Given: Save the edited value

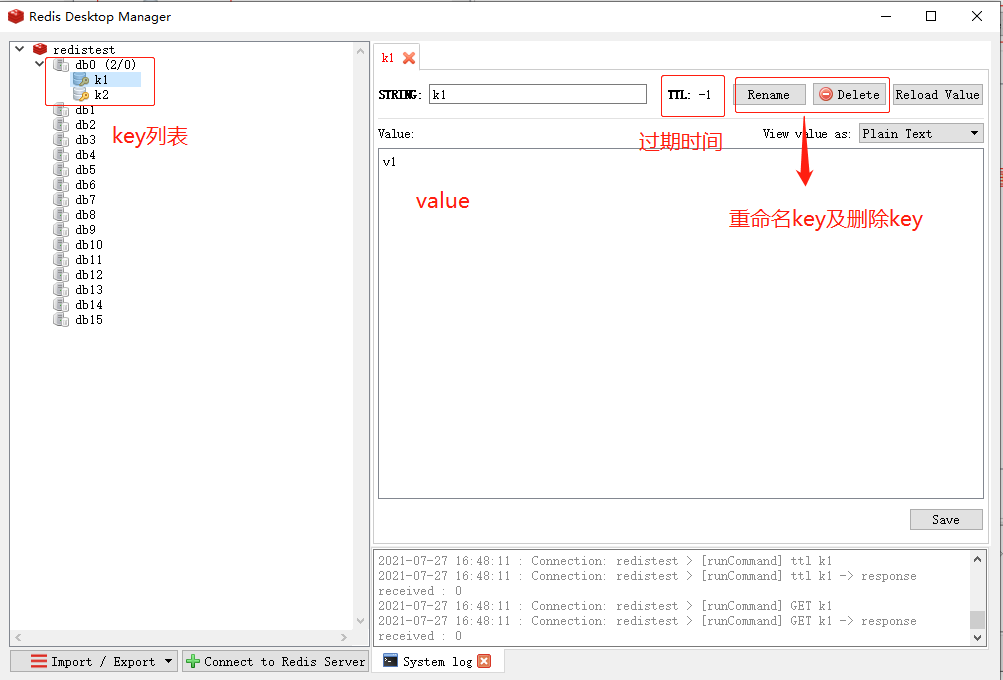Looking at the screenshot, I should pyautogui.click(x=946, y=519).
